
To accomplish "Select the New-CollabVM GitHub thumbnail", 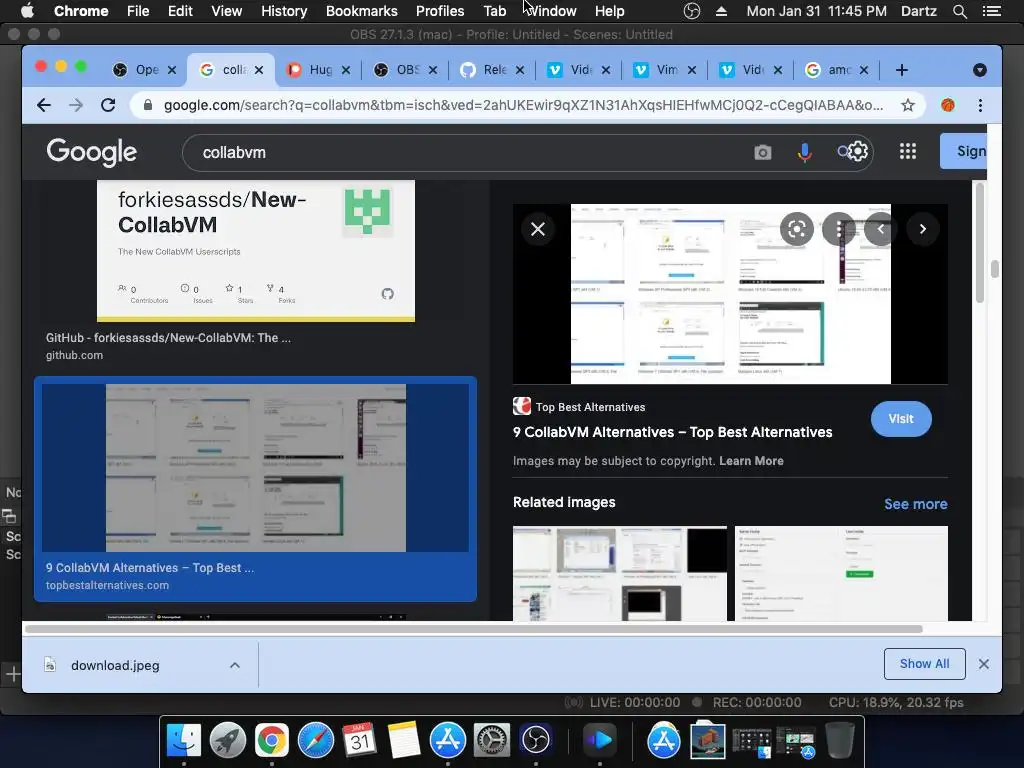I will click(255, 251).
